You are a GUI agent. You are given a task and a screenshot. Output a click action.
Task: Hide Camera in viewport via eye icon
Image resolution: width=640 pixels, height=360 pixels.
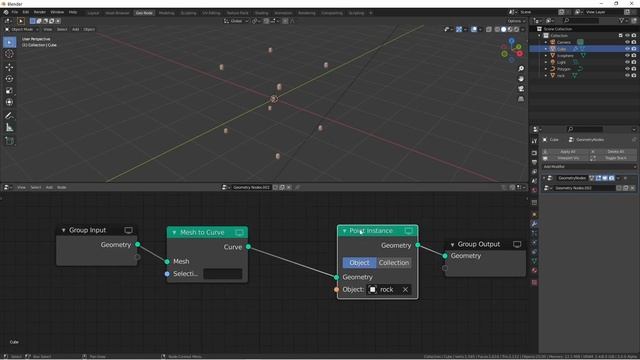627,42
